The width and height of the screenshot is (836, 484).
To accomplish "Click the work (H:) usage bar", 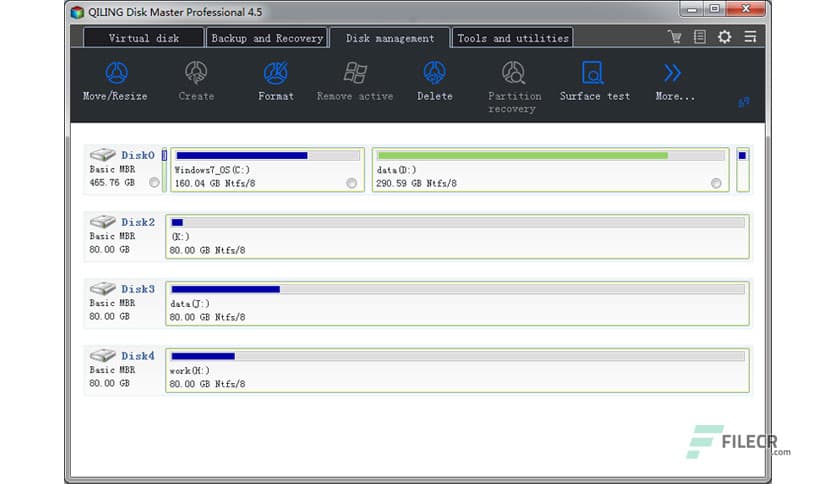I will pyautogui.click(x=457, y=356).
